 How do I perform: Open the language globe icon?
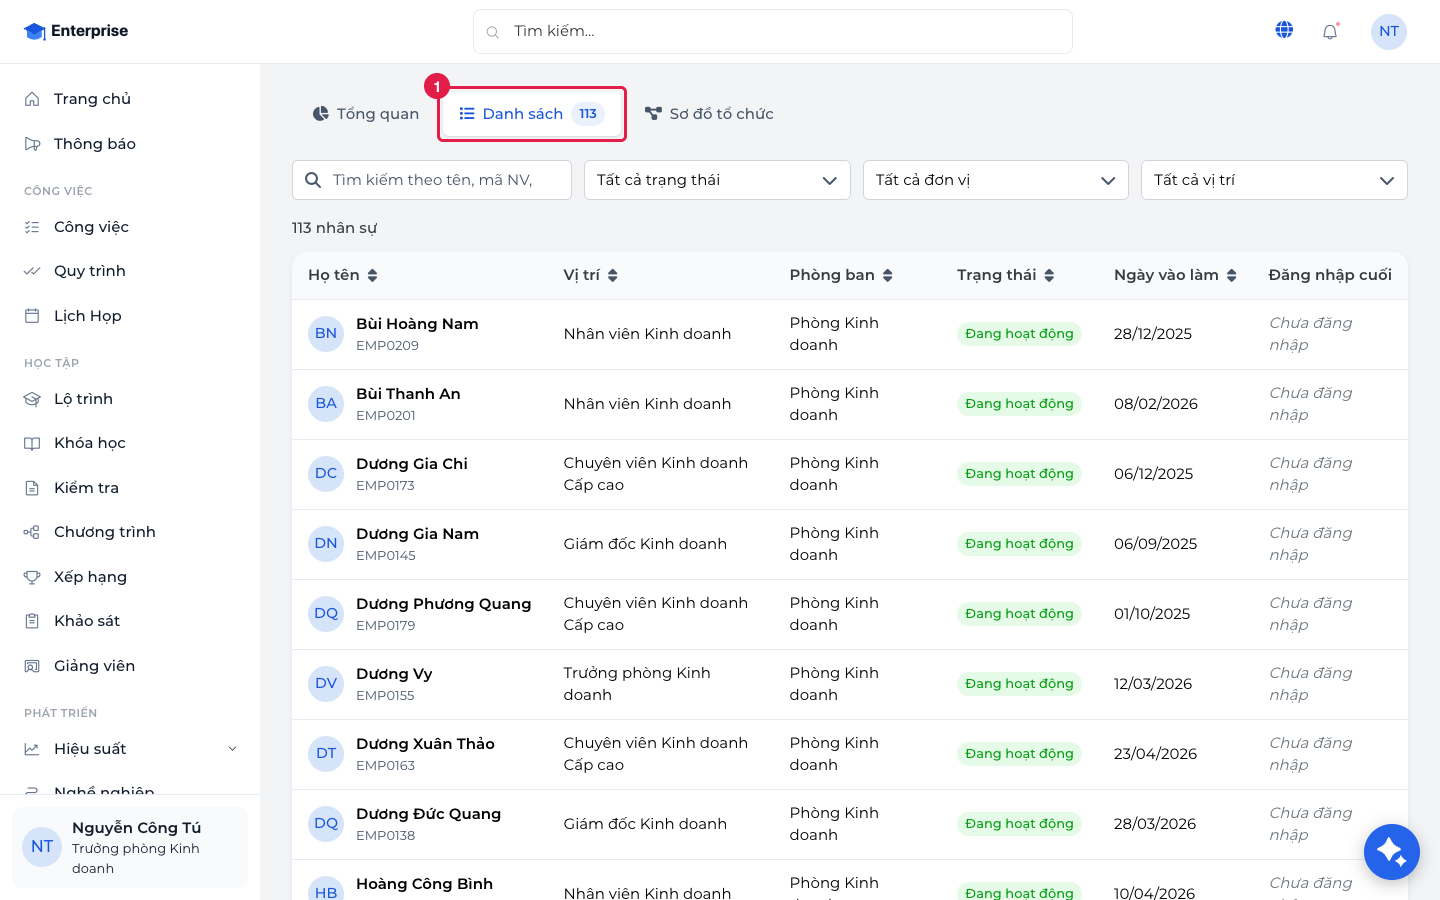click(1284, 30)
